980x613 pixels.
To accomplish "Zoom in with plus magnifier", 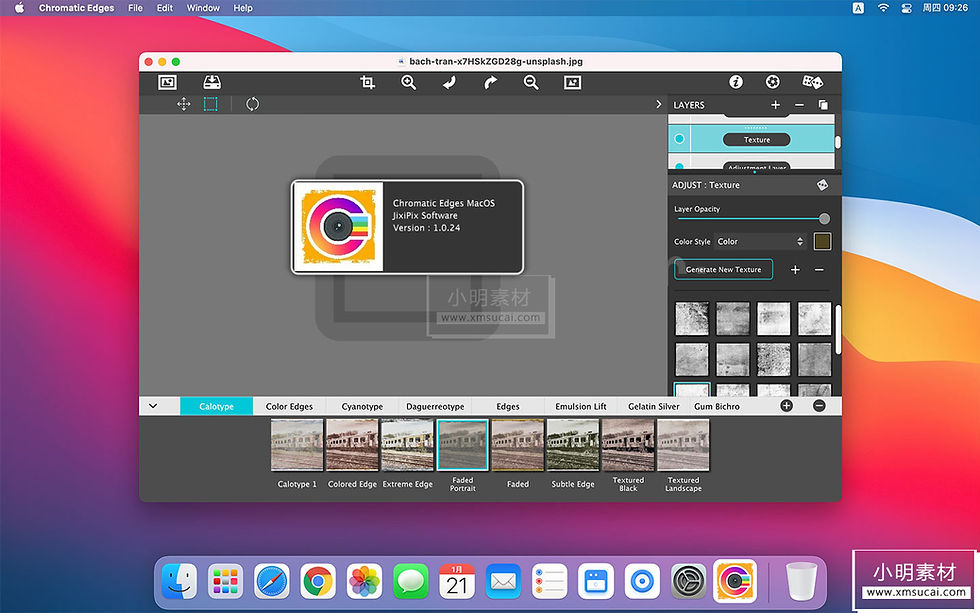I will [408, 82].
